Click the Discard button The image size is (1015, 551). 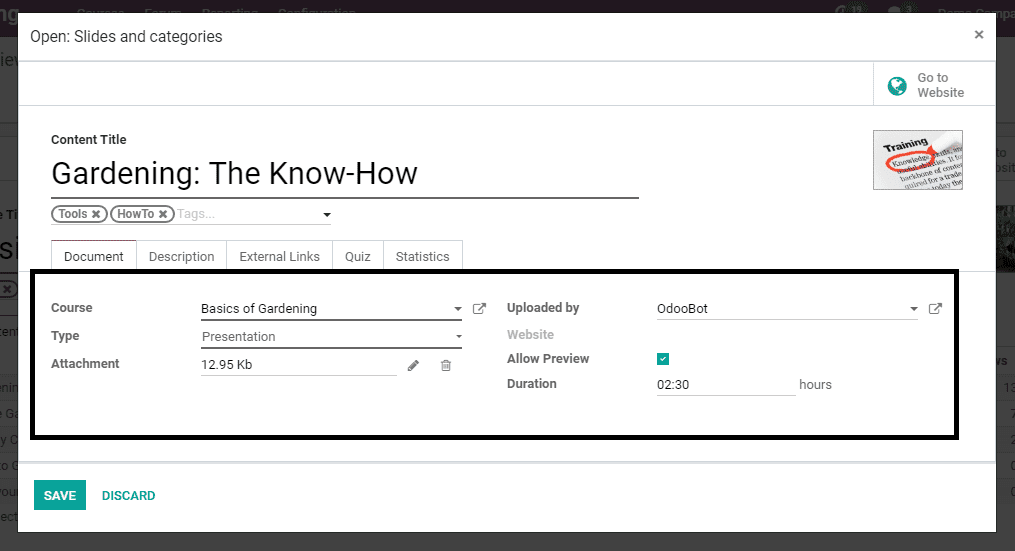[128, 495]
